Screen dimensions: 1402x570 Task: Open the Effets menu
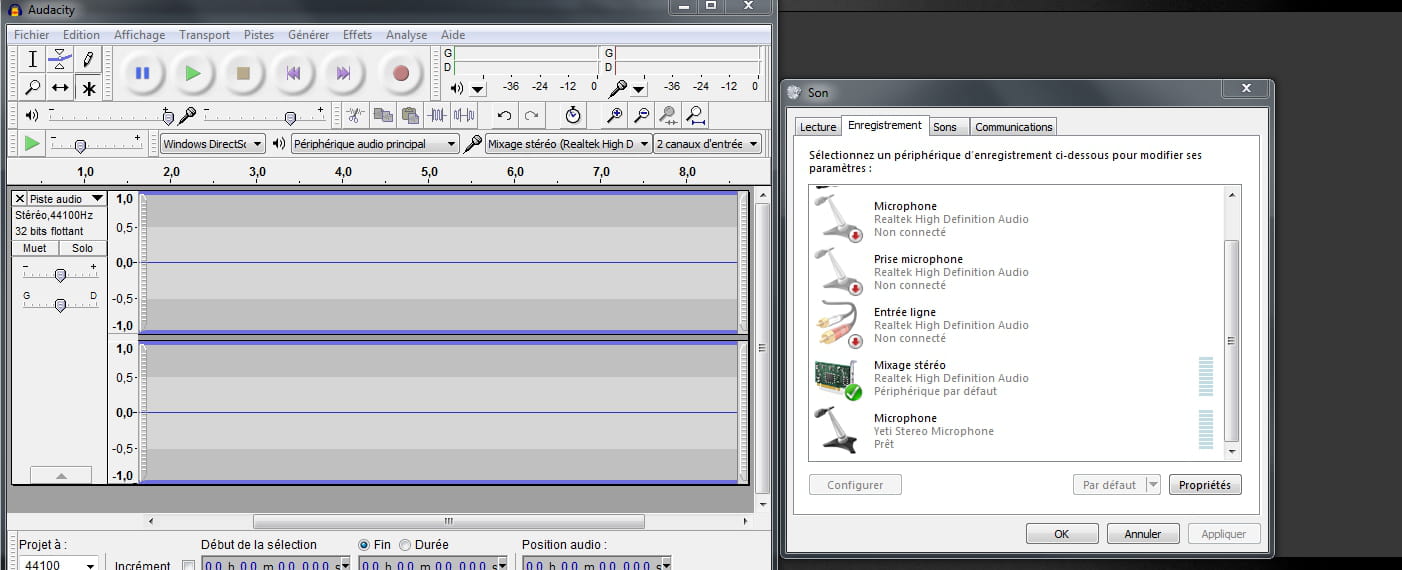click(x=357, y=35)
